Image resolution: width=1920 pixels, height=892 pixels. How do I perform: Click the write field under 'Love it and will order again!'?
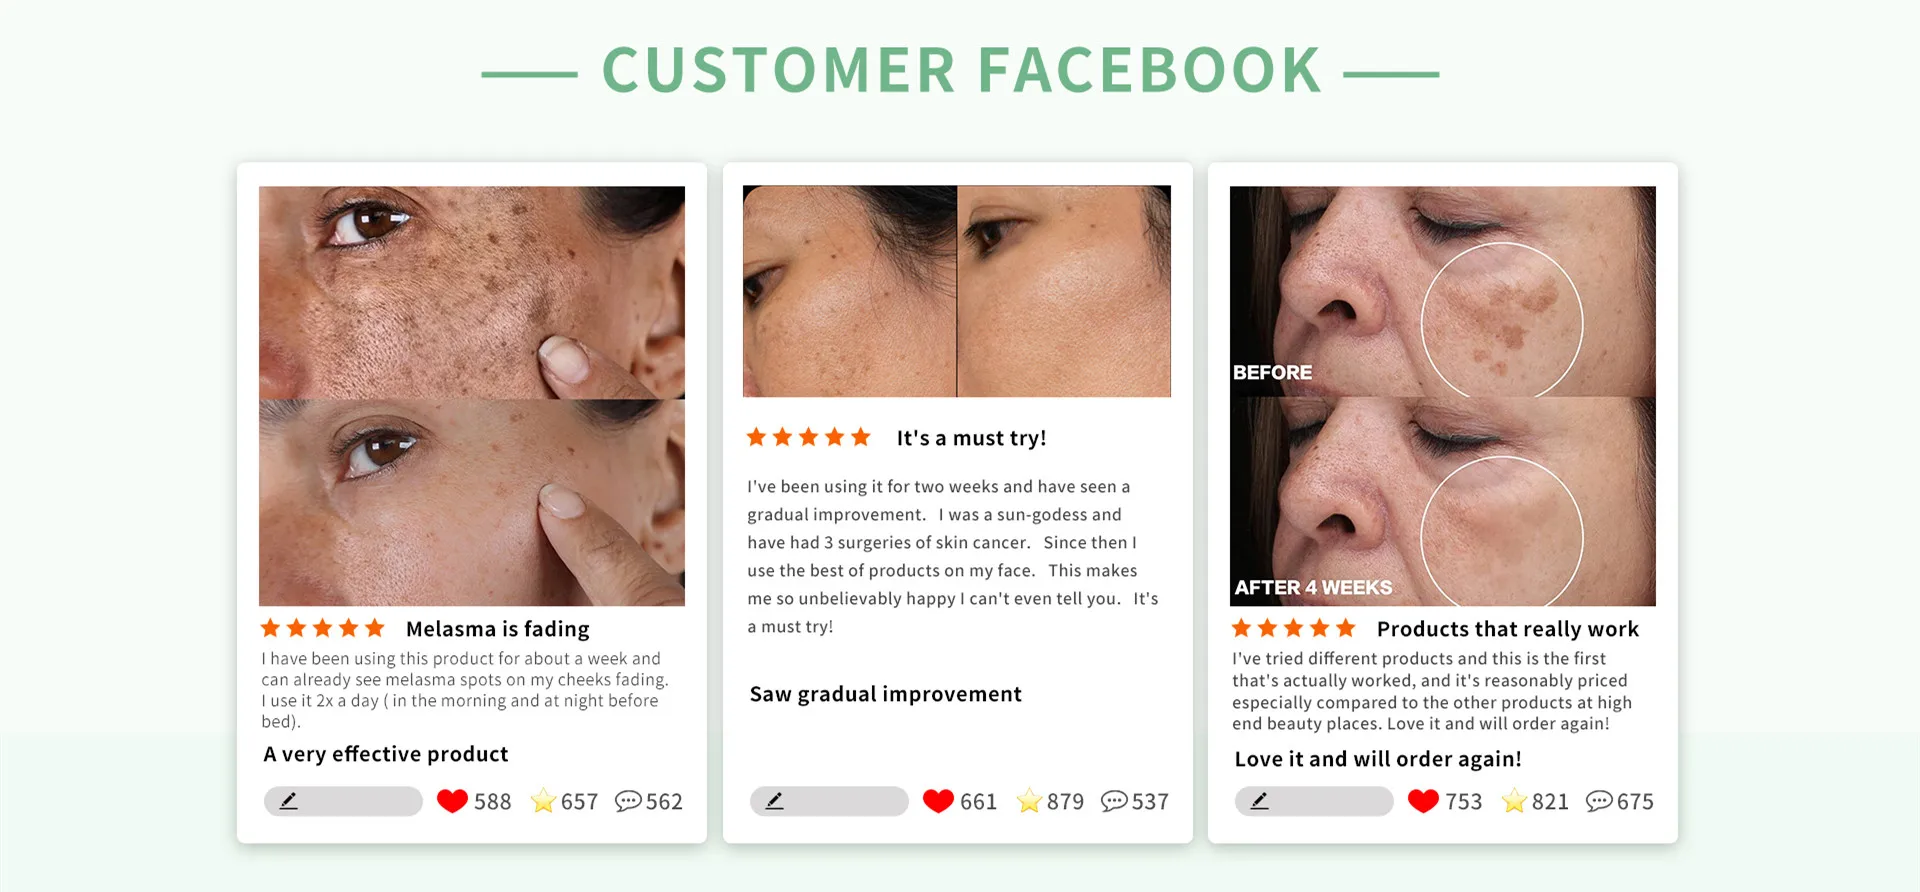click(1314, 801)
